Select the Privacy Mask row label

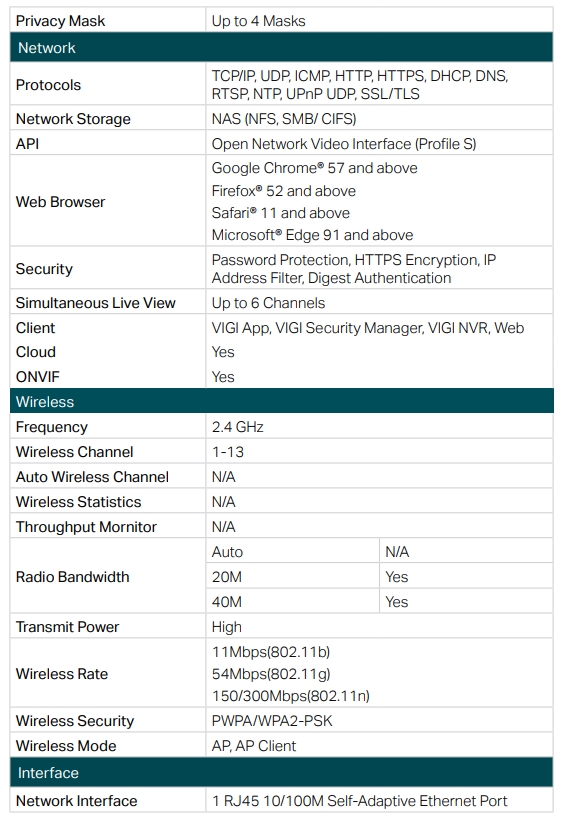click(x=60, y=21)
